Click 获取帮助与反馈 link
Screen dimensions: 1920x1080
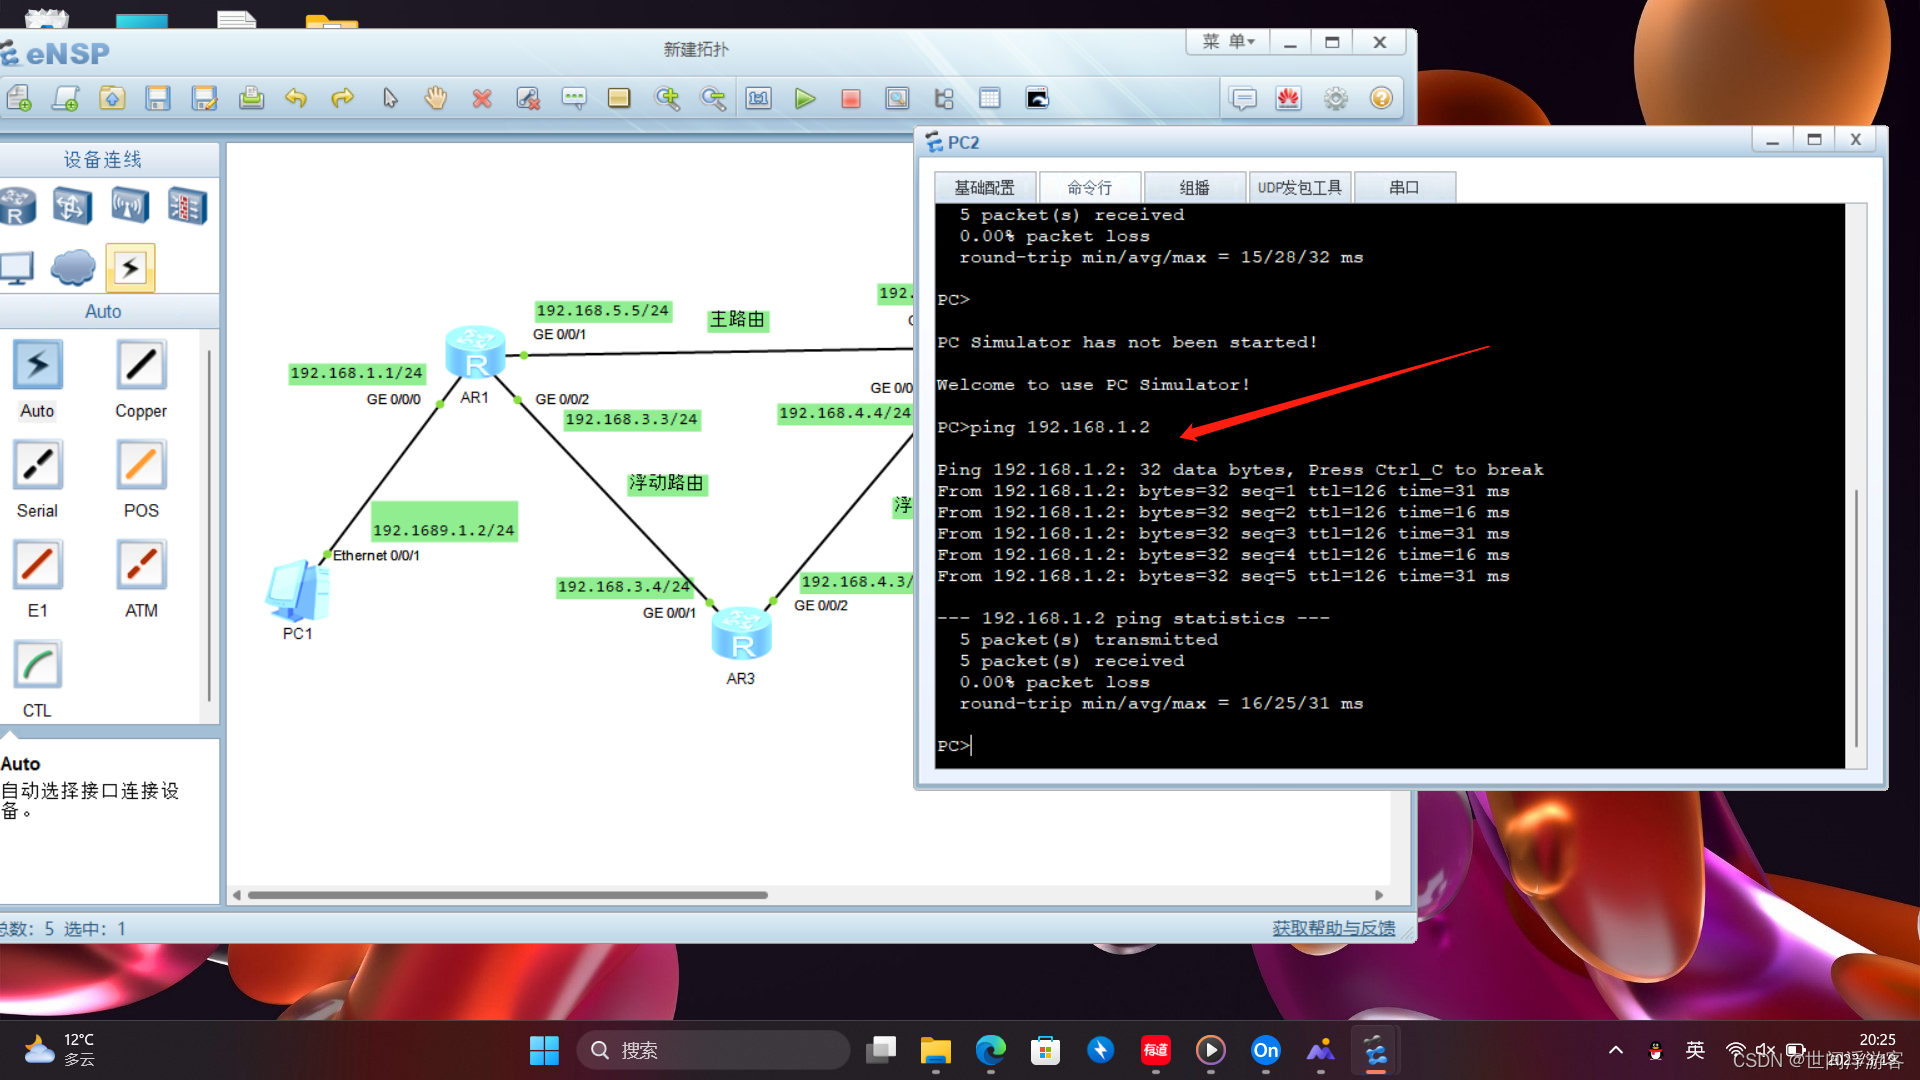click(x=1333, y=928)
